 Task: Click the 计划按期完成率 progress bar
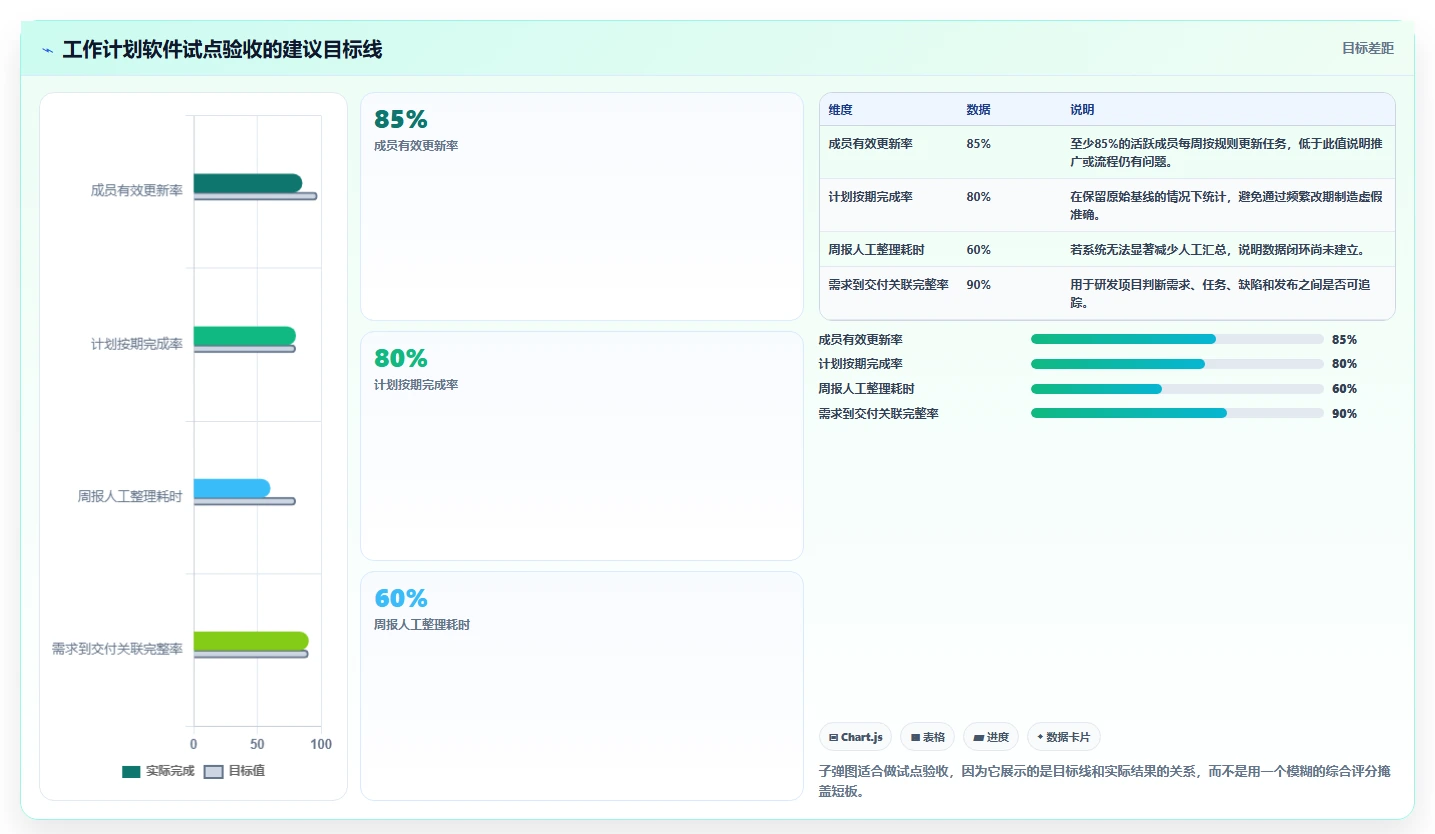[1177, 364]
